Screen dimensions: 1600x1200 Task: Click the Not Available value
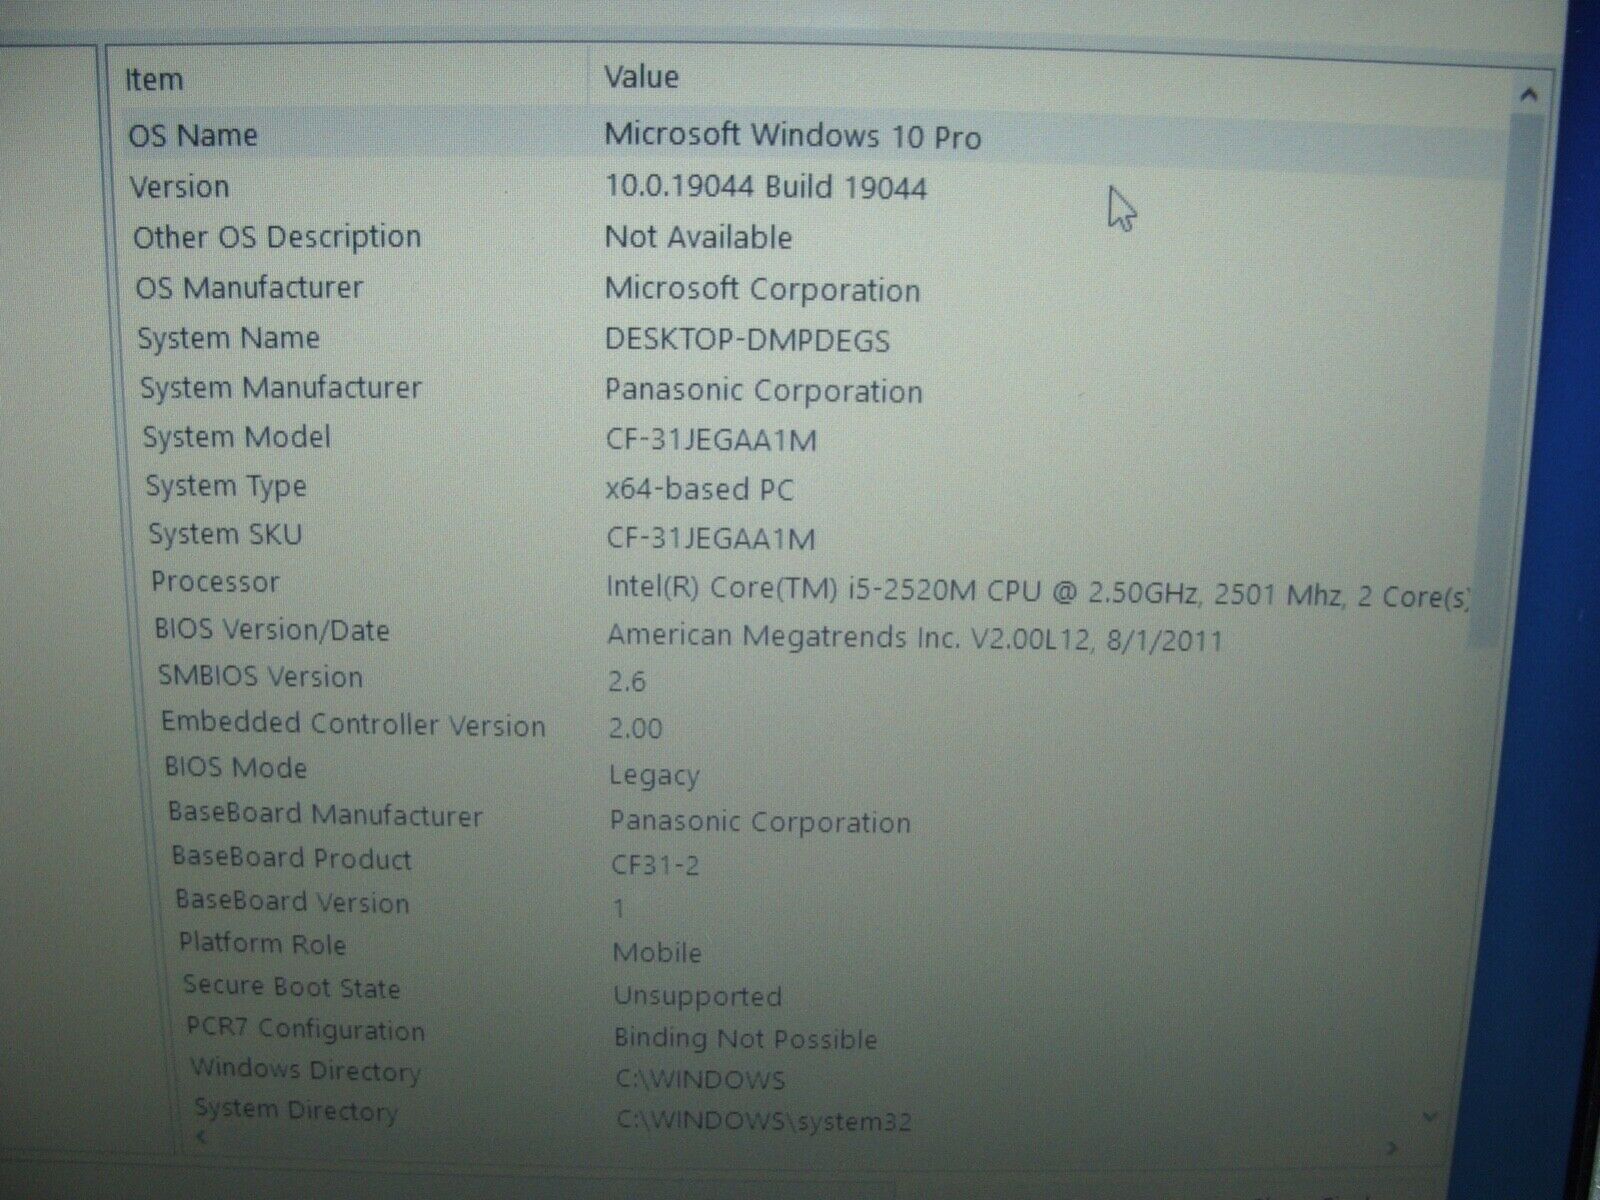coord(698,237)
